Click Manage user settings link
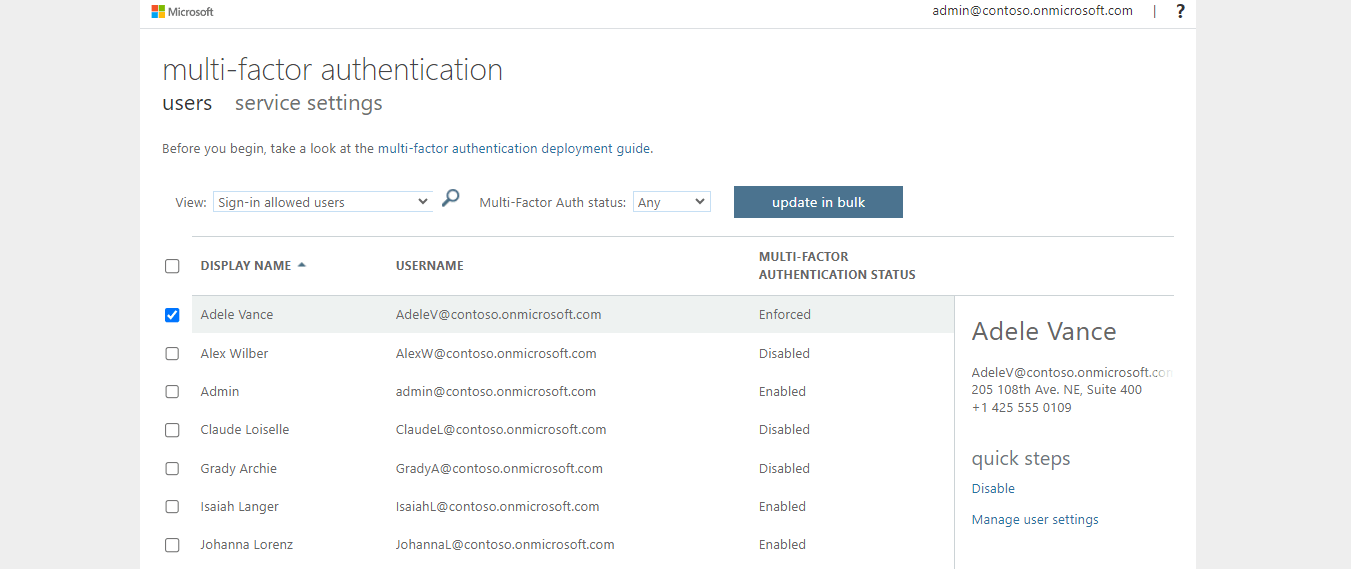 coord(1035,520)
